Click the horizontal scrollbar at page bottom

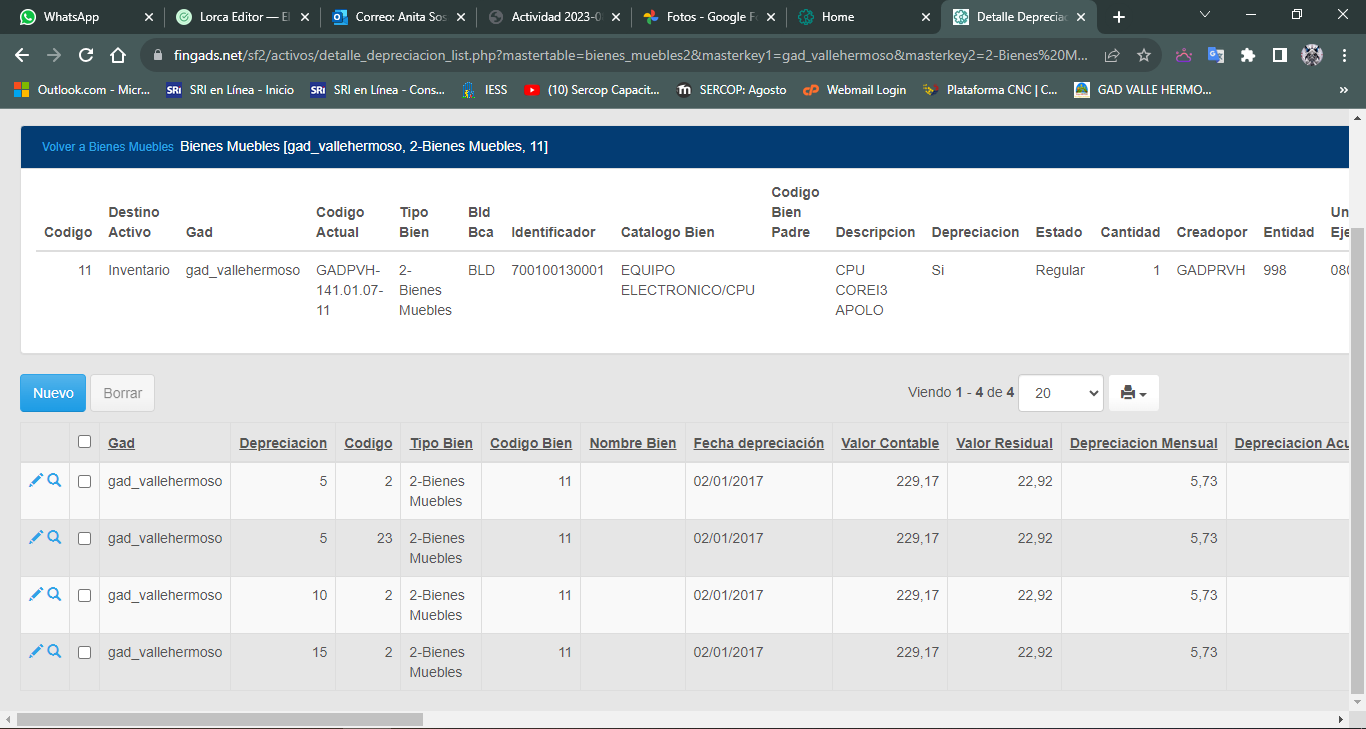220,719
